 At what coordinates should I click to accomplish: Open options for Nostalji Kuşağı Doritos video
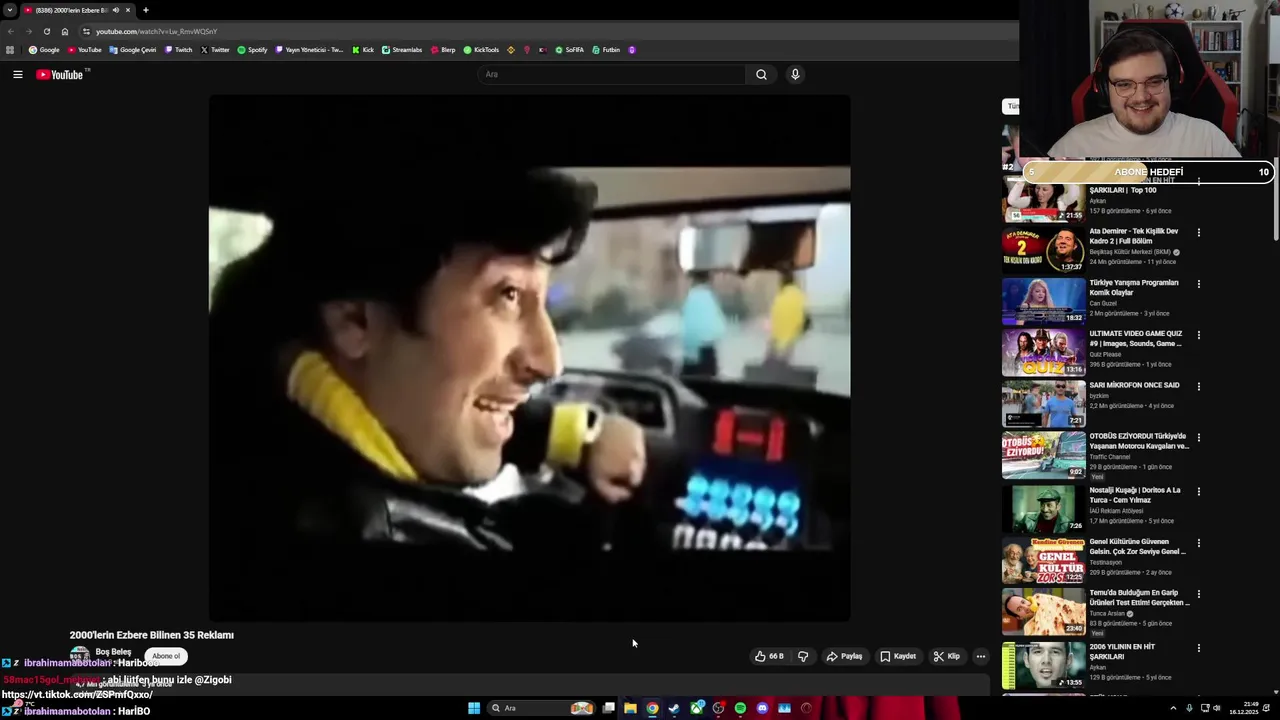click(1199, 492)
